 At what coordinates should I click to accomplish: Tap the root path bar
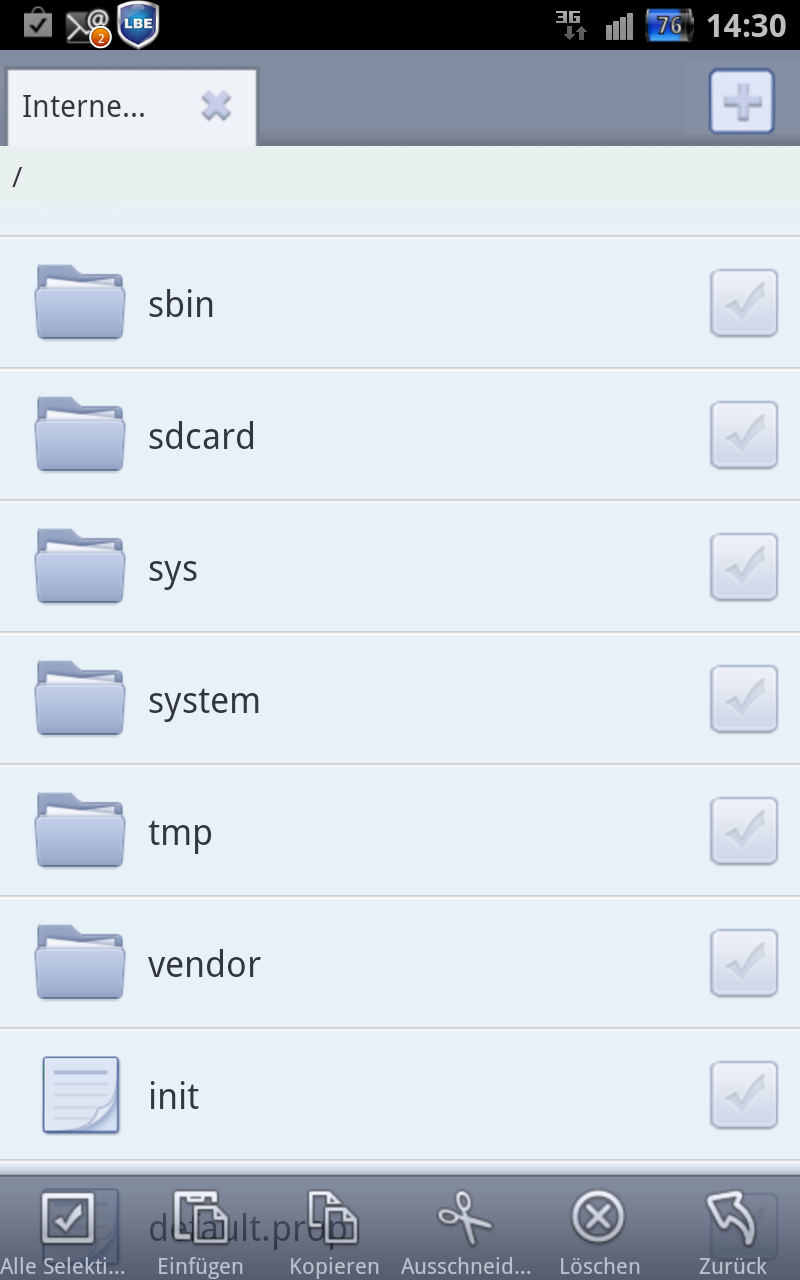[400, 177]
